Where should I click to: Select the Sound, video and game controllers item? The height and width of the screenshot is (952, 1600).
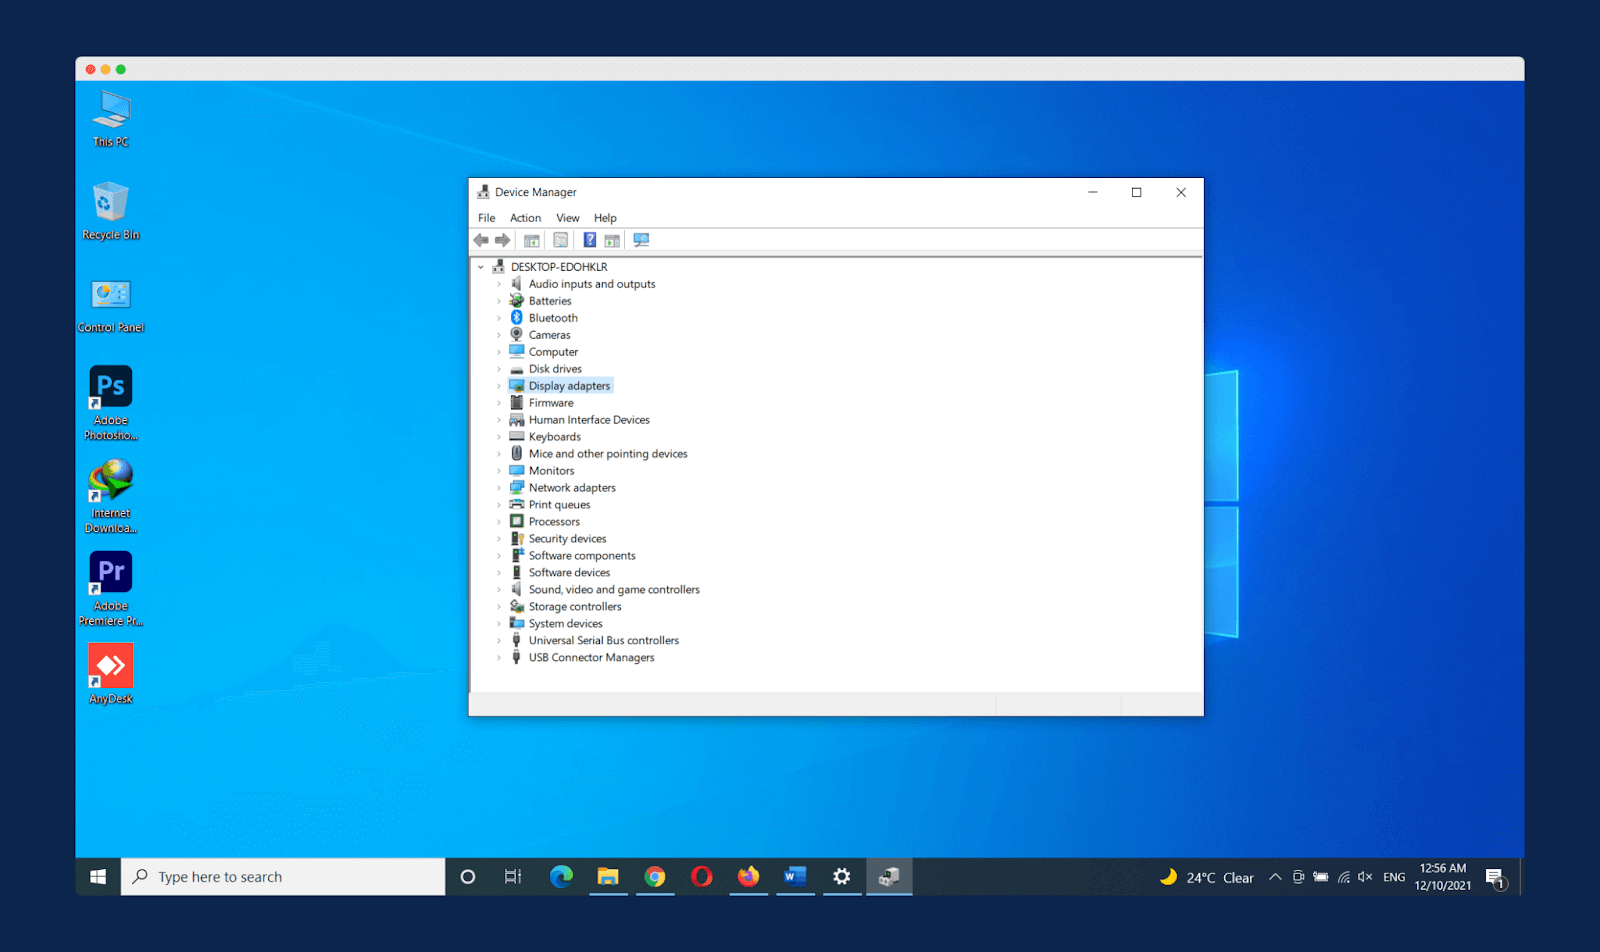(613, 590)
